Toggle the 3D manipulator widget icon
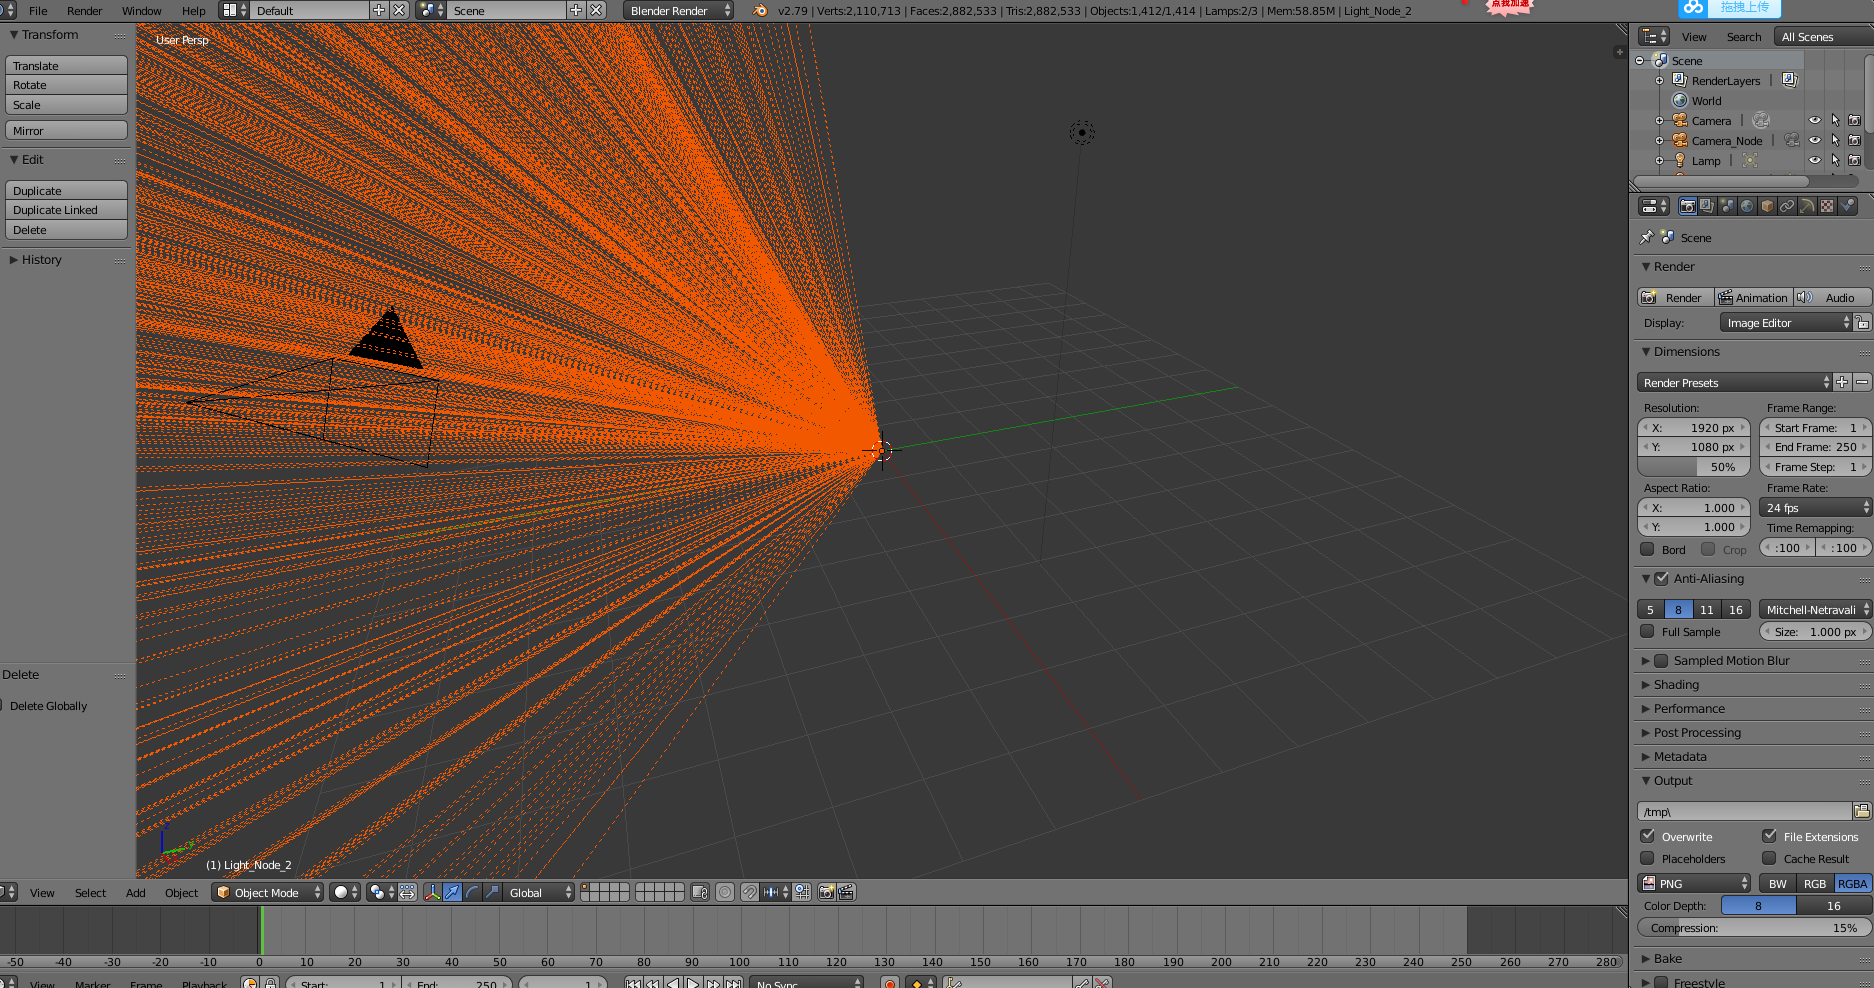The width and height of the screenshot is (1874, 988). tap(432, 892)
